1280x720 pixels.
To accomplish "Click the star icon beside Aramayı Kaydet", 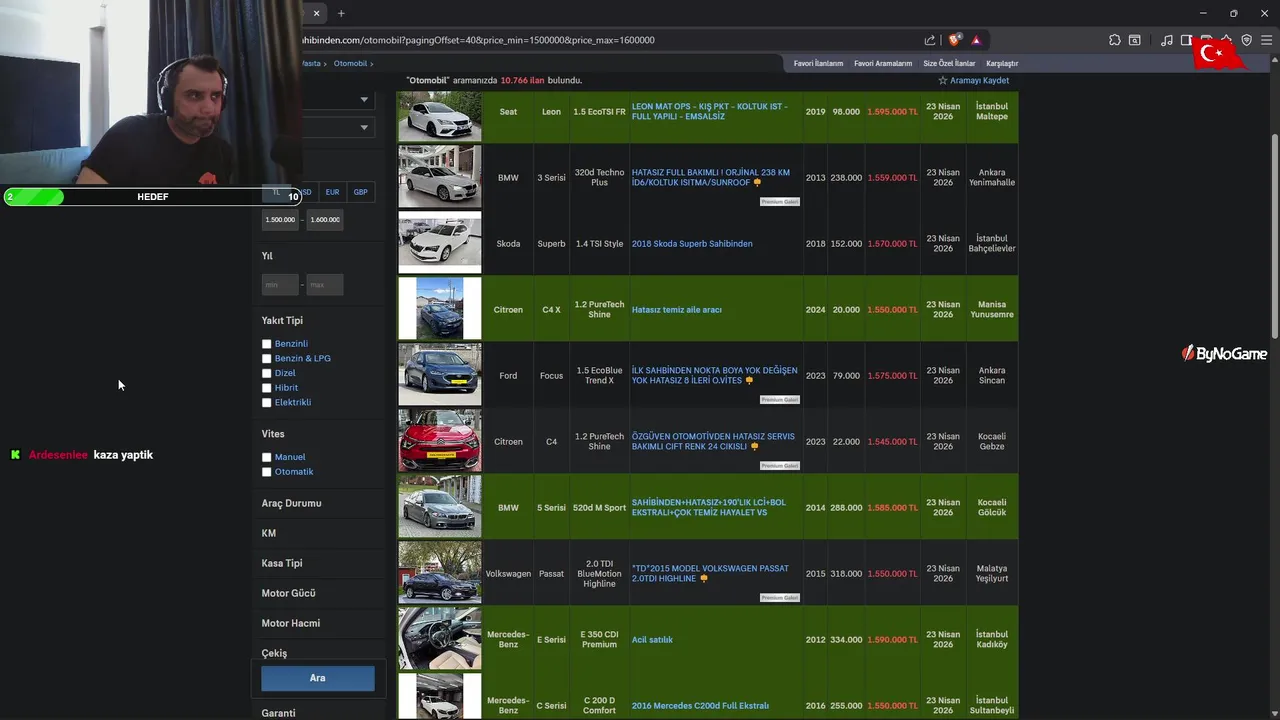I will click(x=942, y=80).
